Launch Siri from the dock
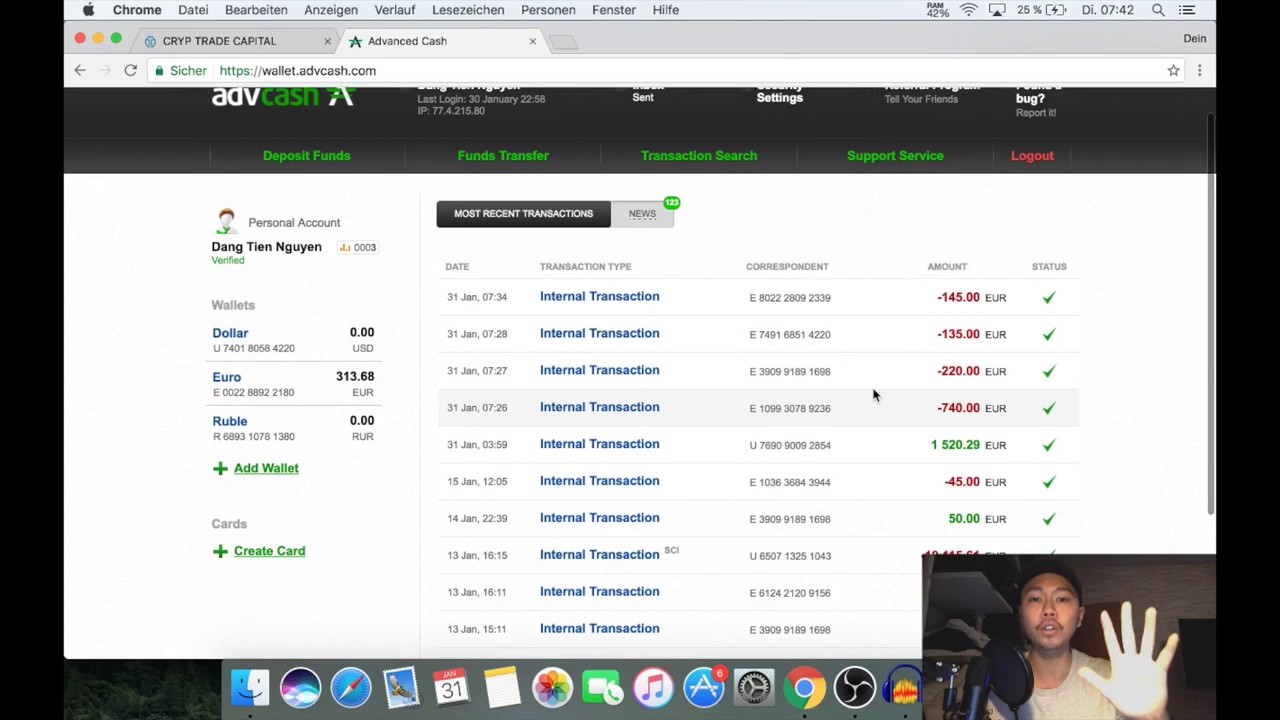Image resolution: width=1280 pixels, height=720 pixels. 300,687
